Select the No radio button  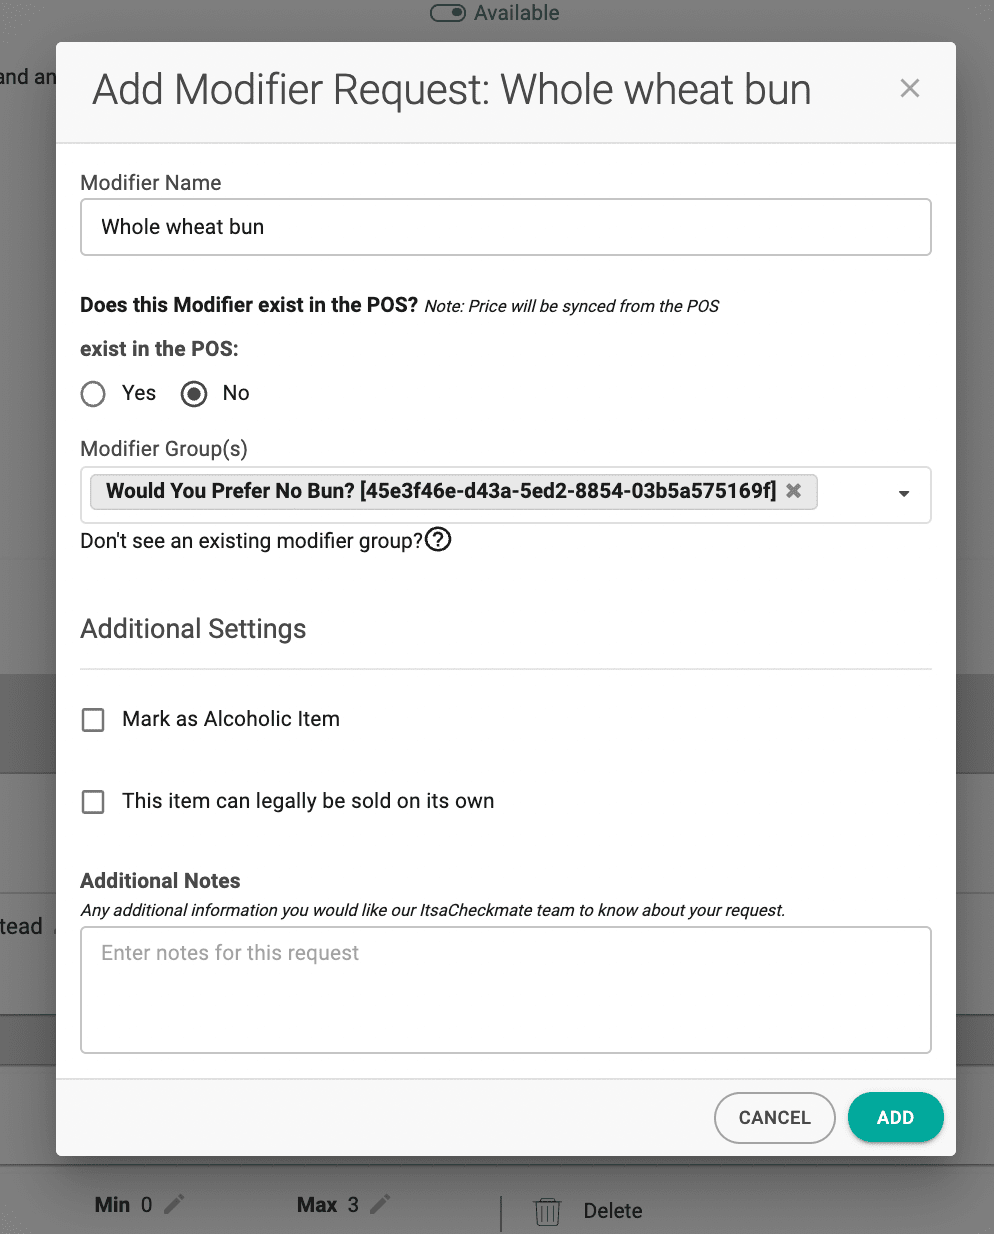pyautogui.click(x=194, y=394)
